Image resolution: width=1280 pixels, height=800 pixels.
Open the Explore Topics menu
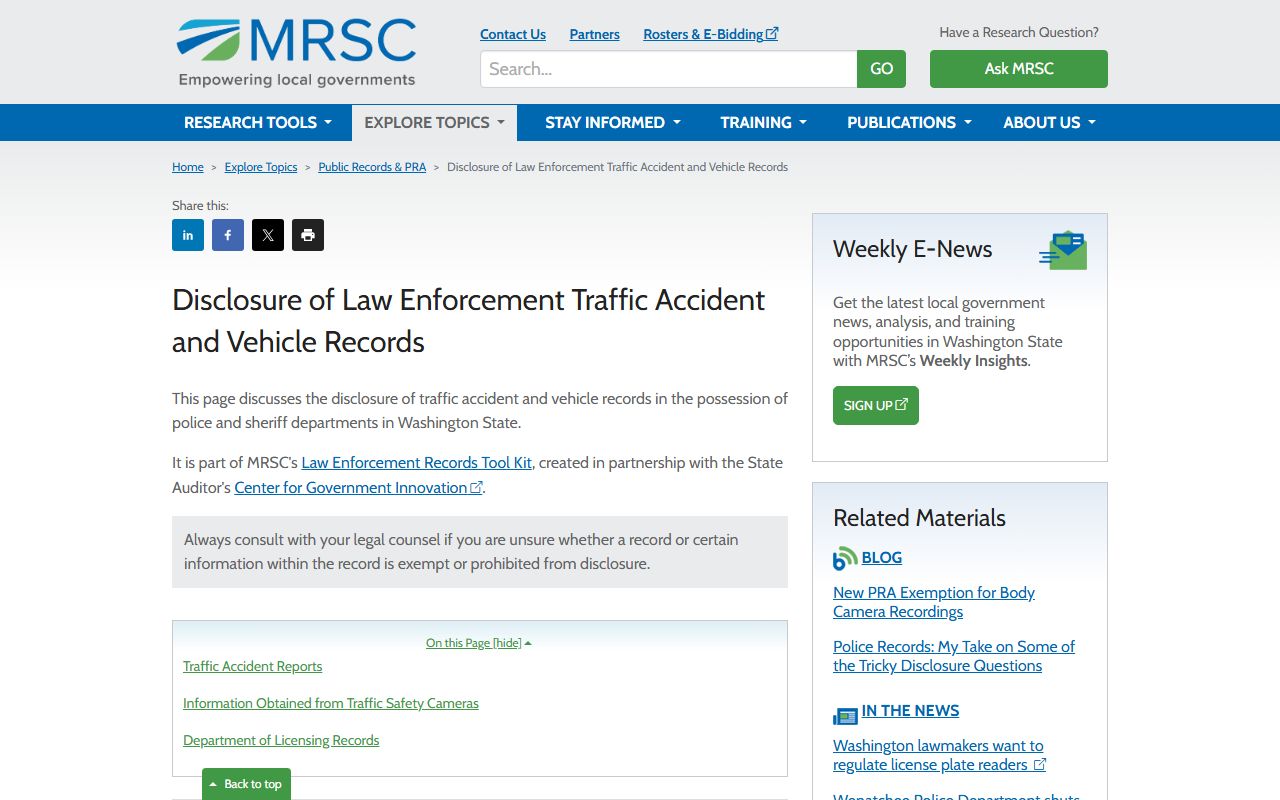click(x=434, y=122)
